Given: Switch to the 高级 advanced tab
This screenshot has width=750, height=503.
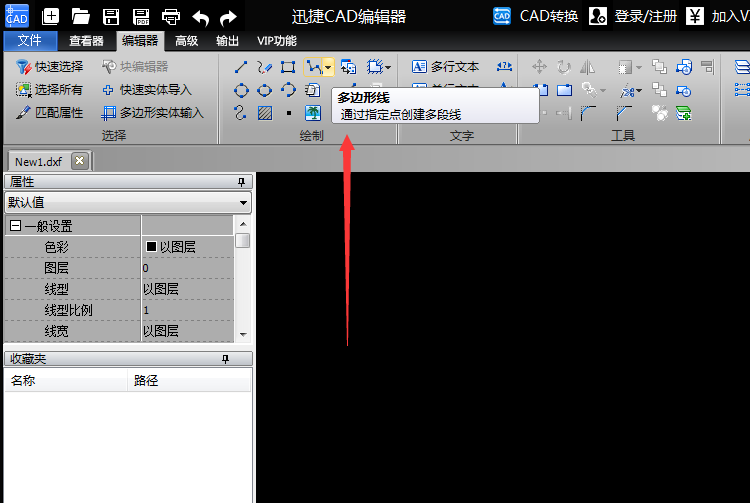Looking at the screenshot, I should point(187,41).
